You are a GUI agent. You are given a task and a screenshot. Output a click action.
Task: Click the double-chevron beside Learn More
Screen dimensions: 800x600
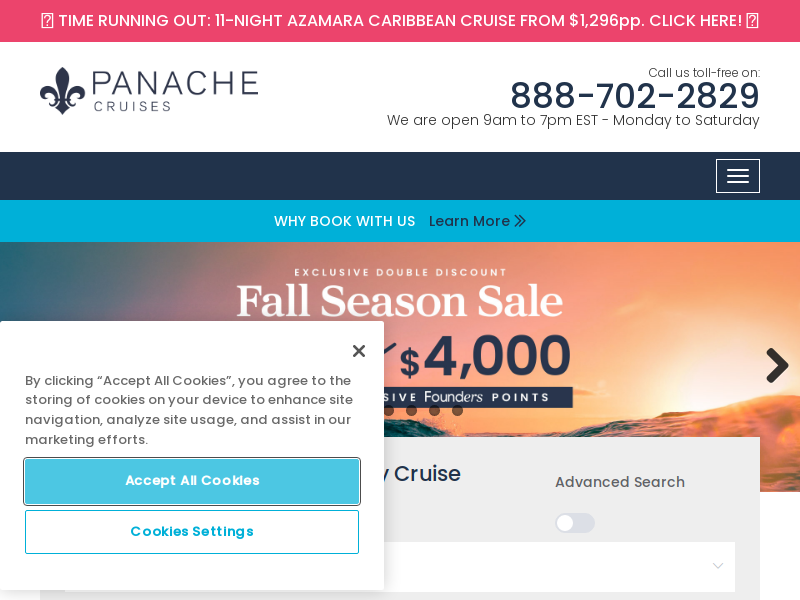520,221
